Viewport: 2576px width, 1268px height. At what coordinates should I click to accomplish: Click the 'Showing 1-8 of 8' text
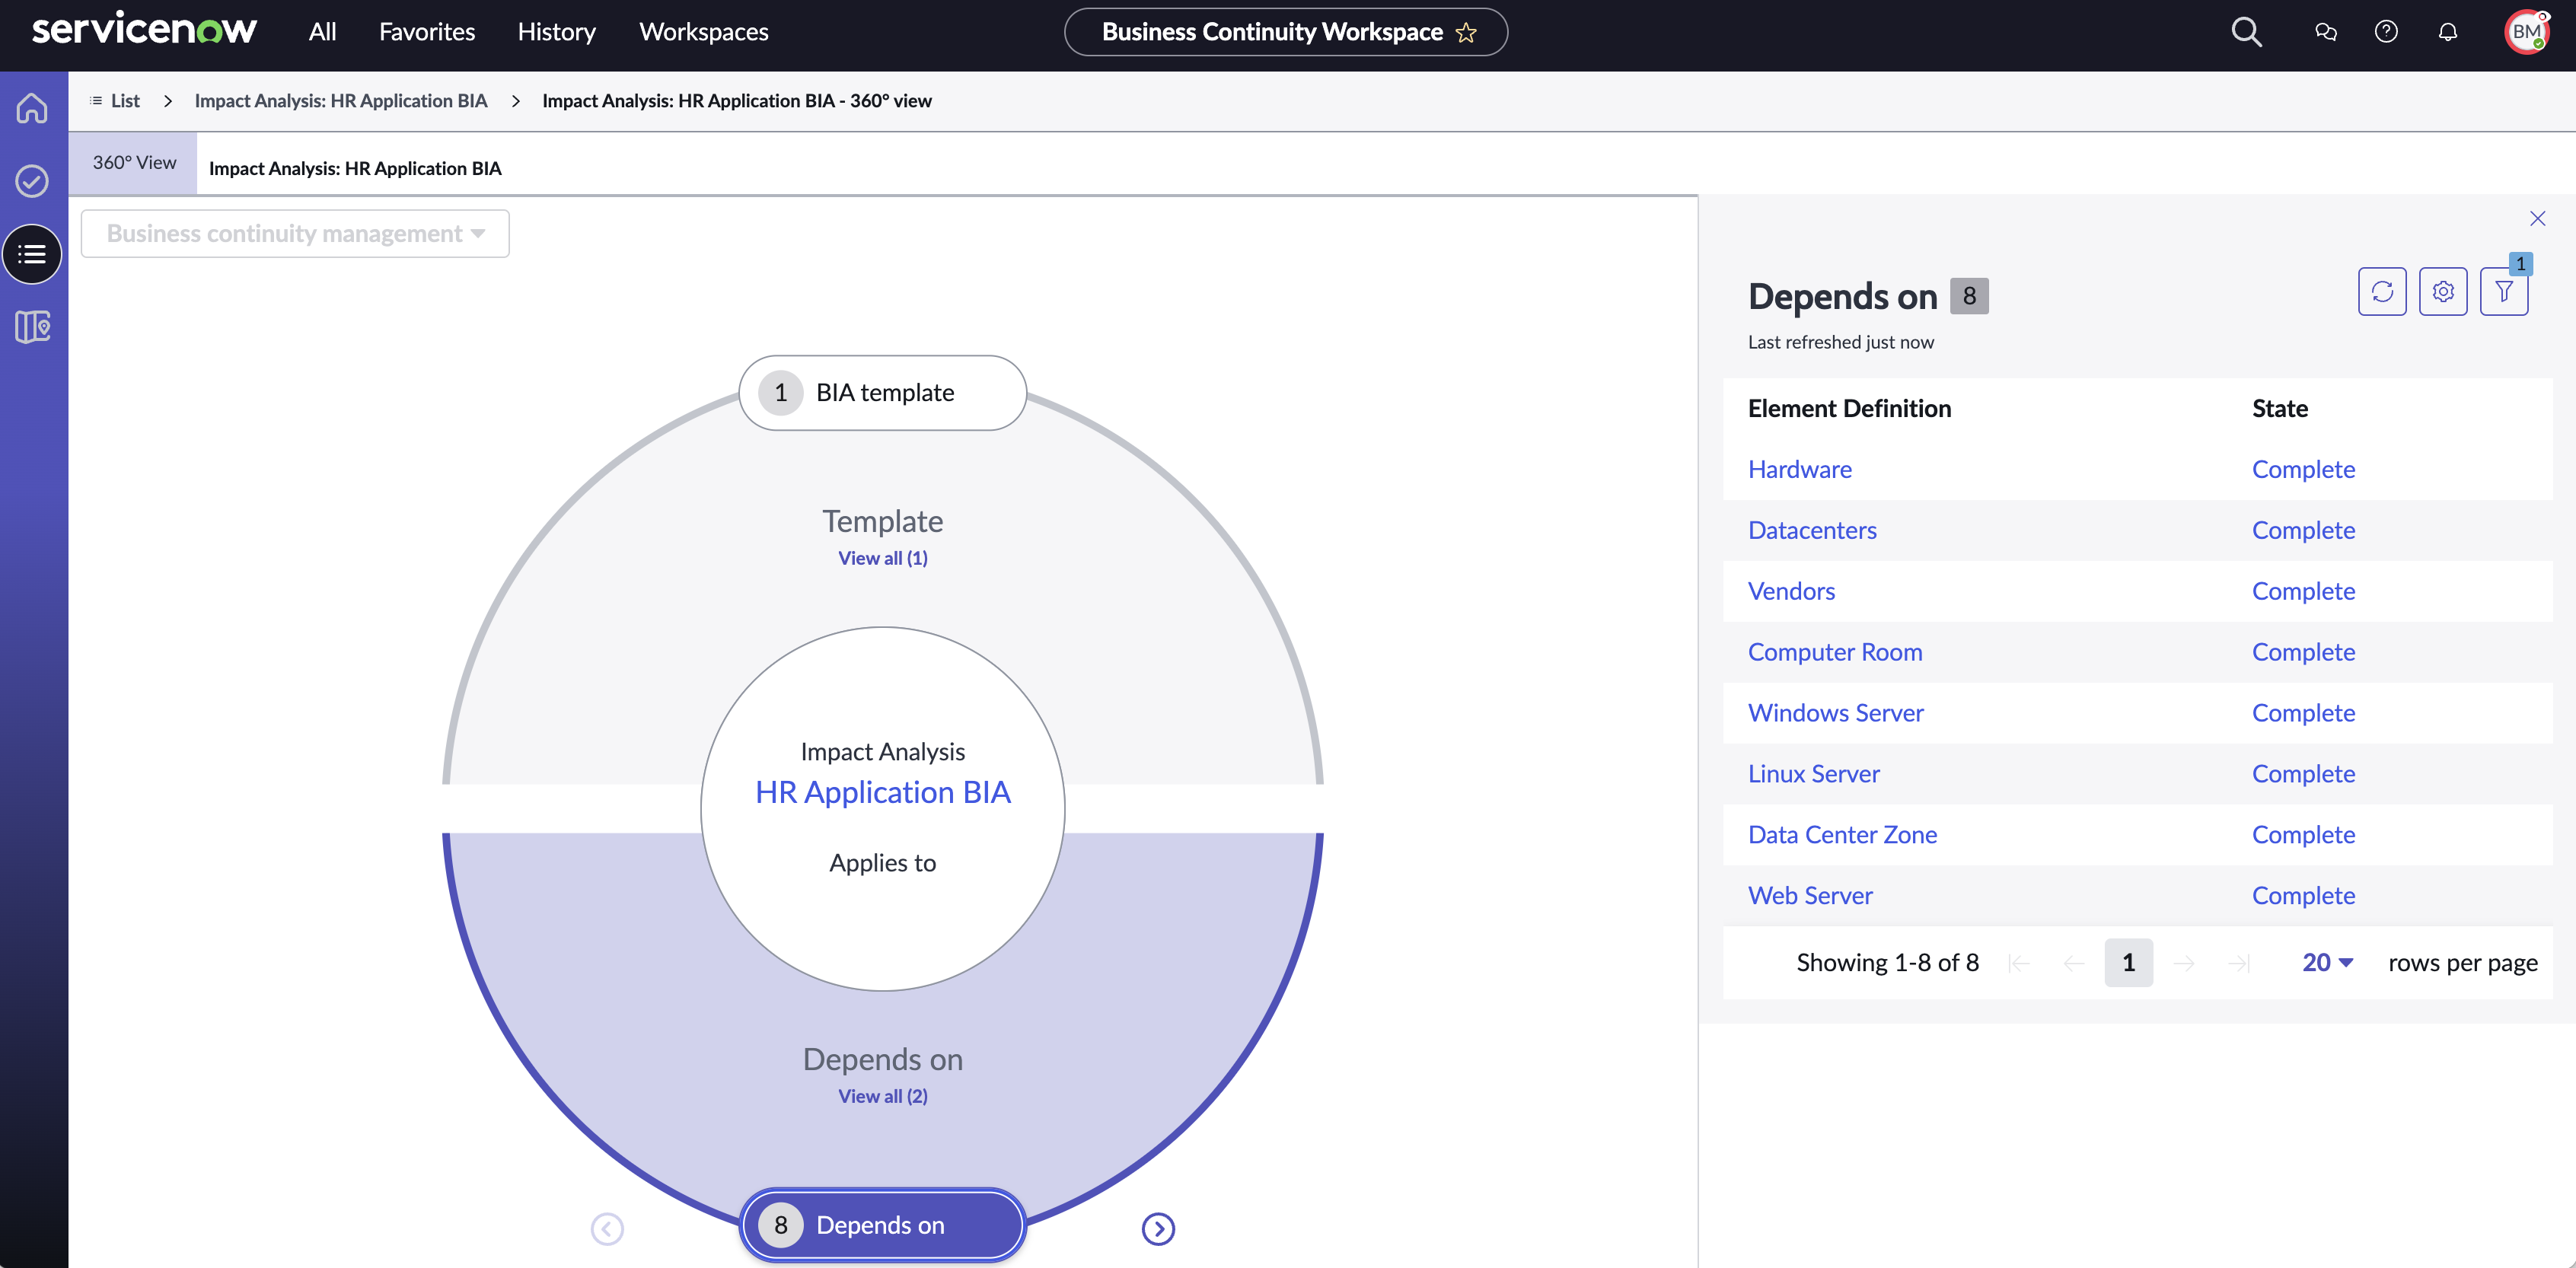tap(1887, 963)
